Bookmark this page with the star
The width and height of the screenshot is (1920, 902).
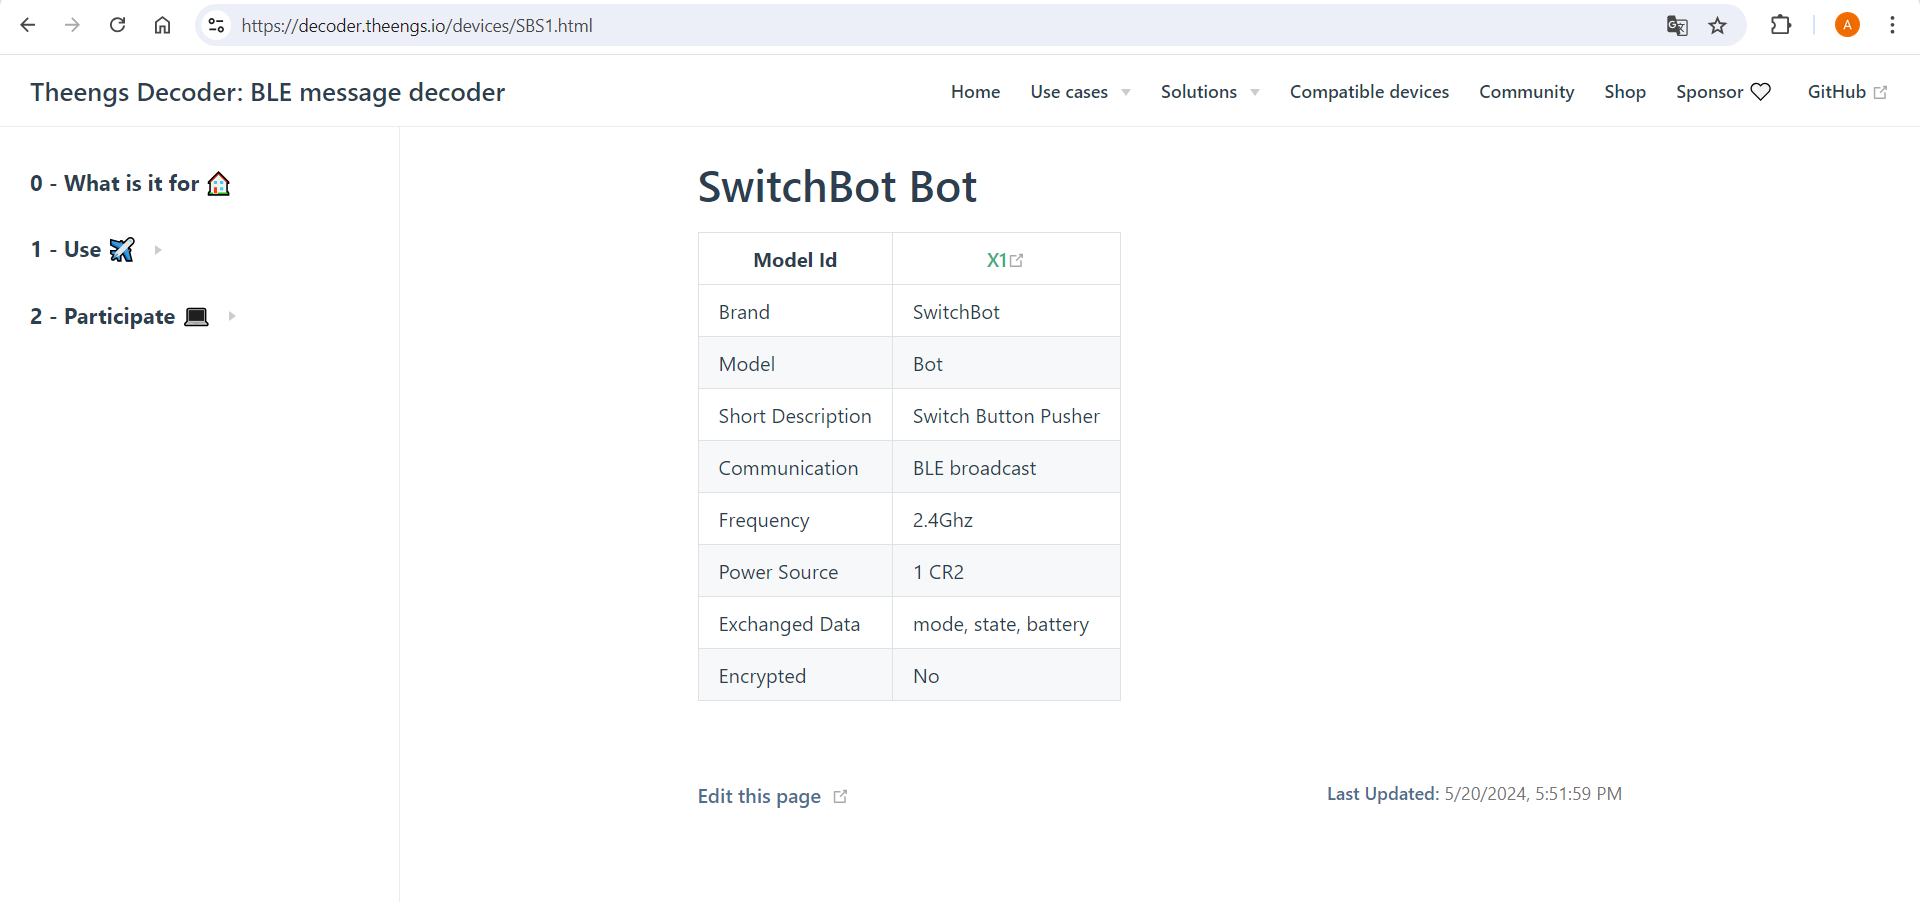[1718, 25]
